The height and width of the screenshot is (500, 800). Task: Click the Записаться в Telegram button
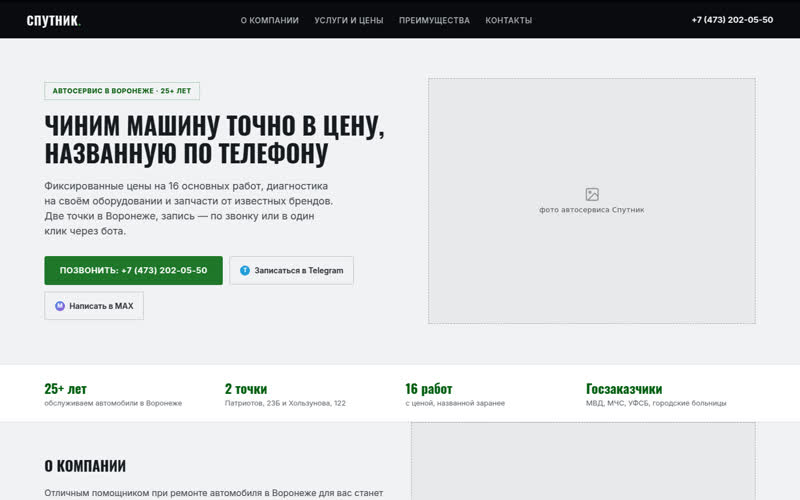click(x=291, y=270)
